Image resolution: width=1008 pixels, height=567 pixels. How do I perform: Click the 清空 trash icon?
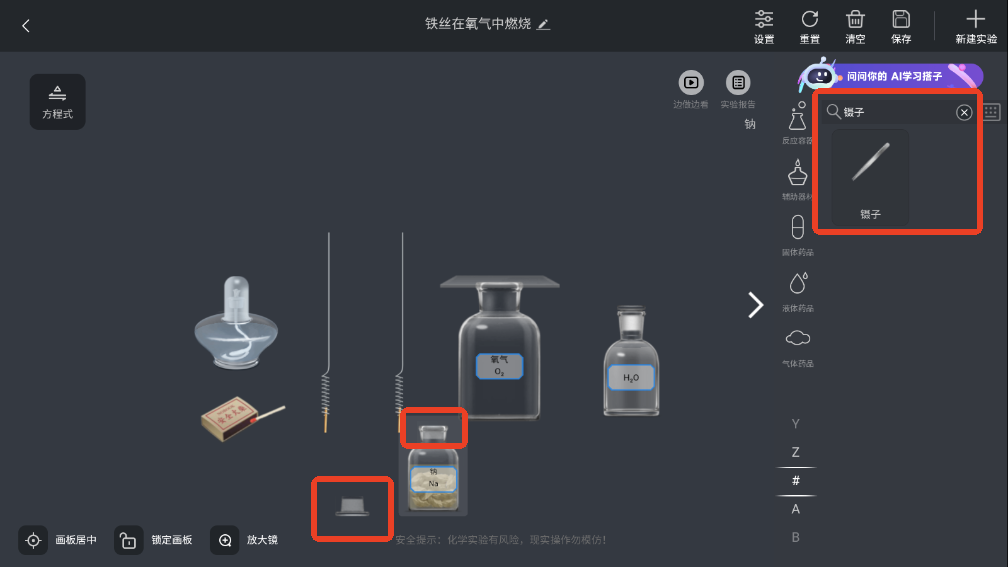pos(855,26)
